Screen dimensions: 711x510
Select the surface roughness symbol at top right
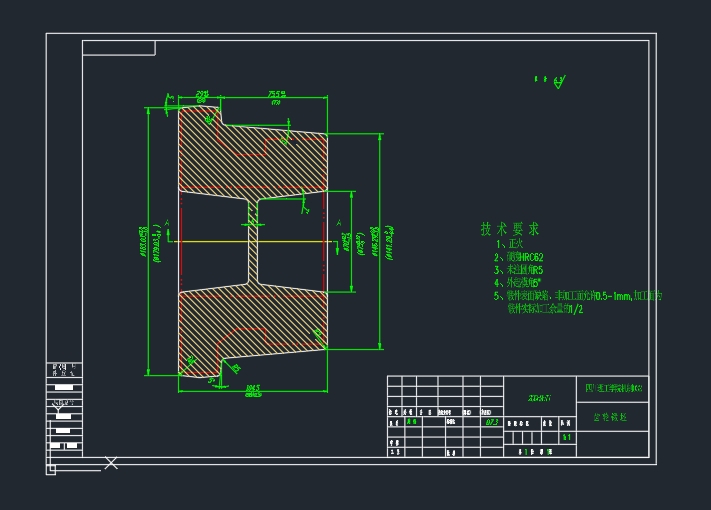point(559,82)
